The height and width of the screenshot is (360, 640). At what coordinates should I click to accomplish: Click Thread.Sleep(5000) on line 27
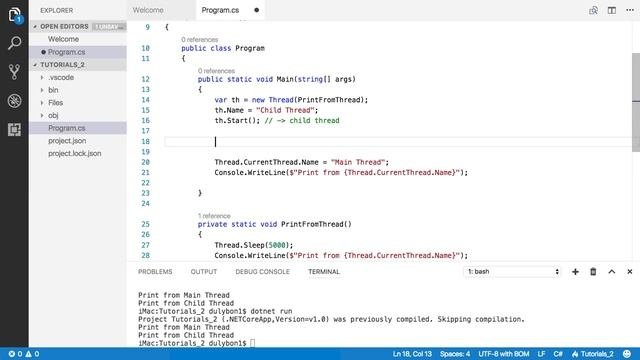(254, 245)
